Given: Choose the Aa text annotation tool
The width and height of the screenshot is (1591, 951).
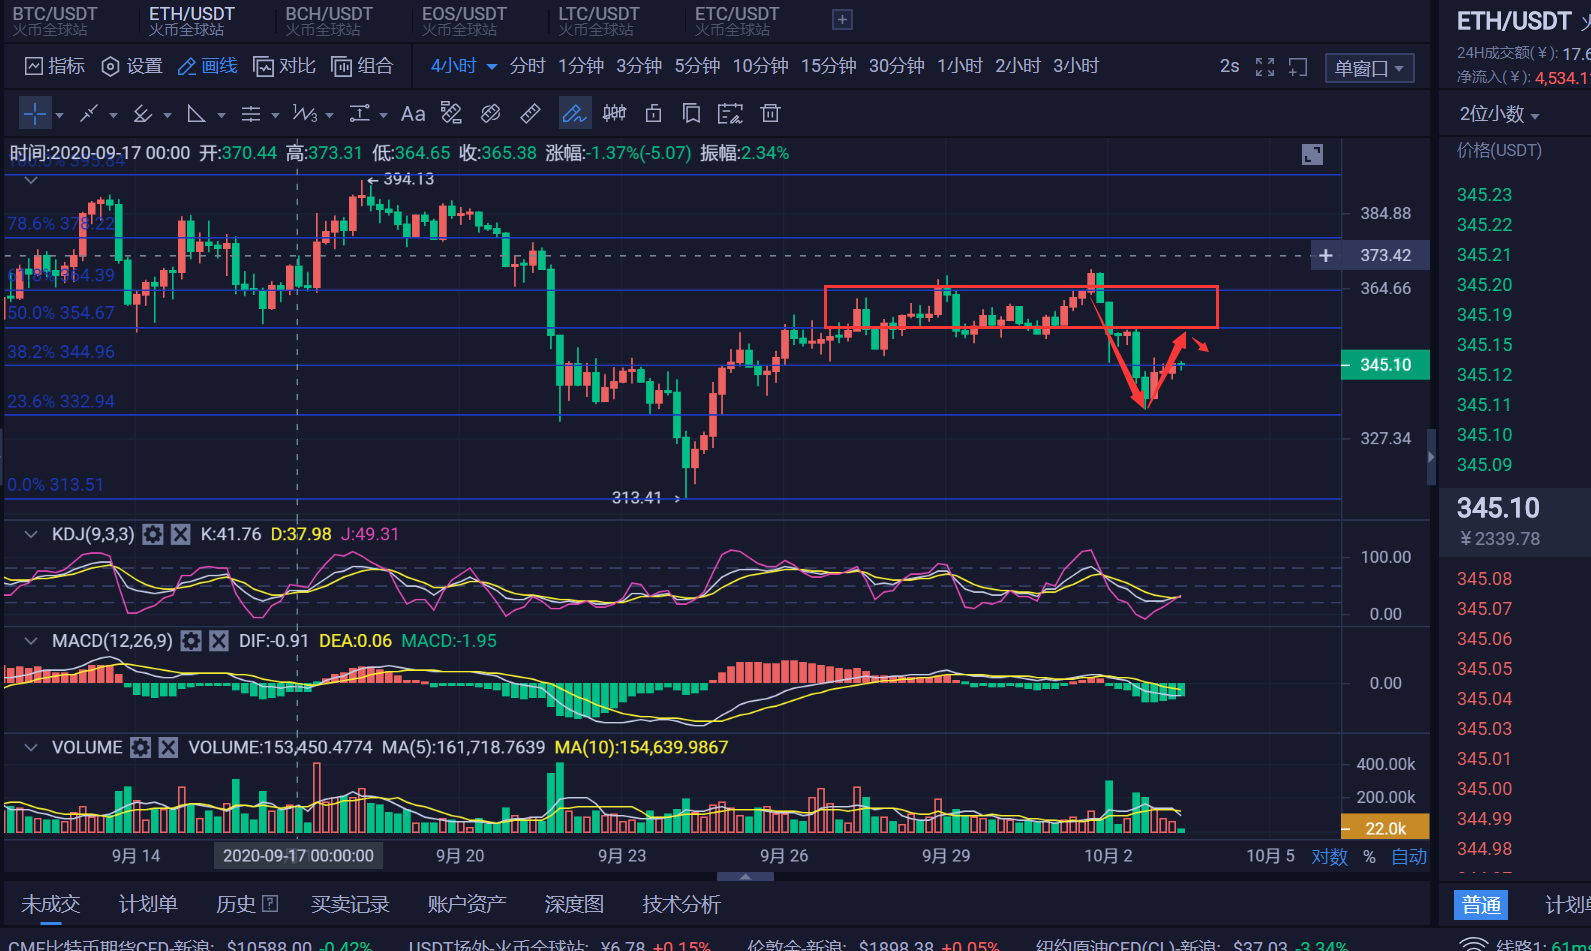Looking at the screenshot, I should pyautogui.click(x=412, y=114).
